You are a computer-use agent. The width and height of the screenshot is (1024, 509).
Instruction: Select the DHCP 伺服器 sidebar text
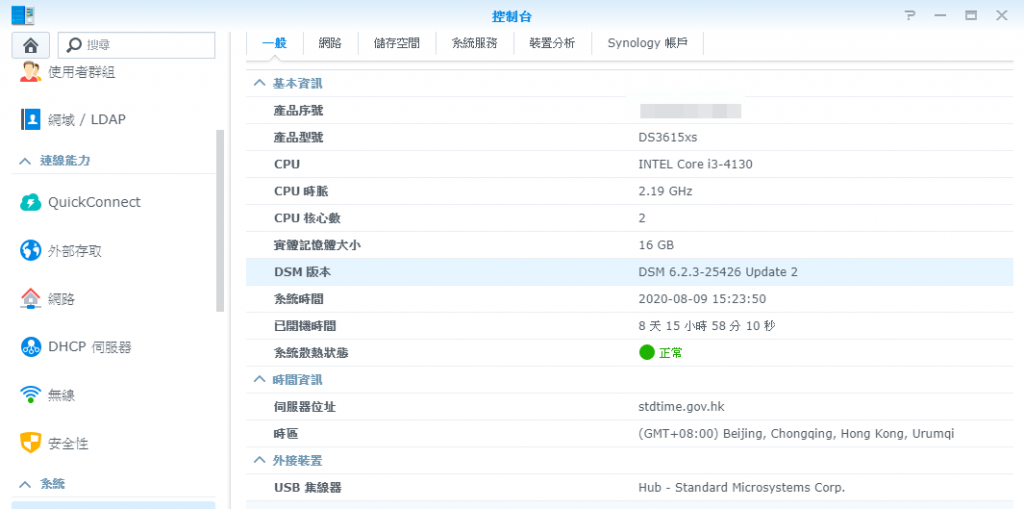(89, 347)
